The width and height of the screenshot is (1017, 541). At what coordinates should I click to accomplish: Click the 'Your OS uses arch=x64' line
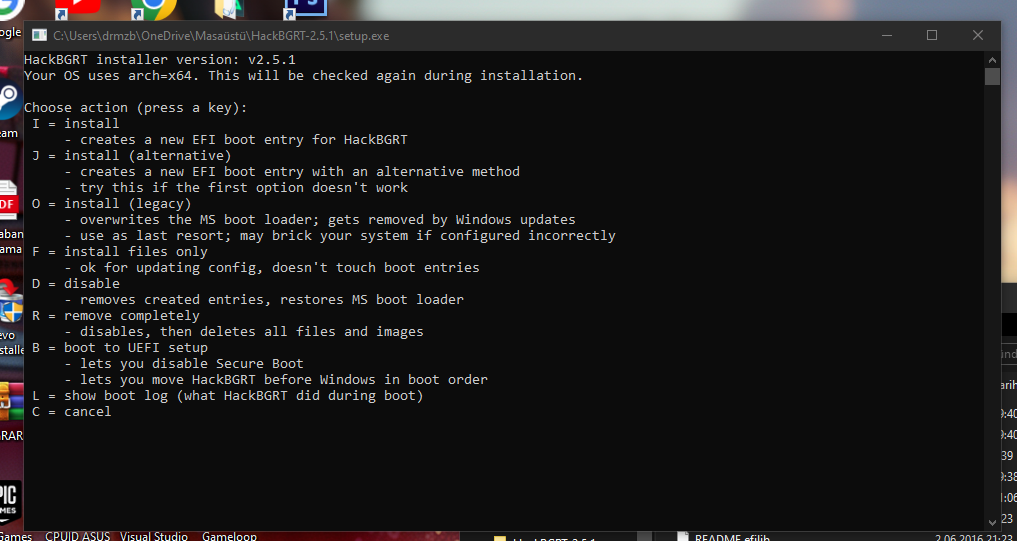pyautogui.click(x=304, y=75)
